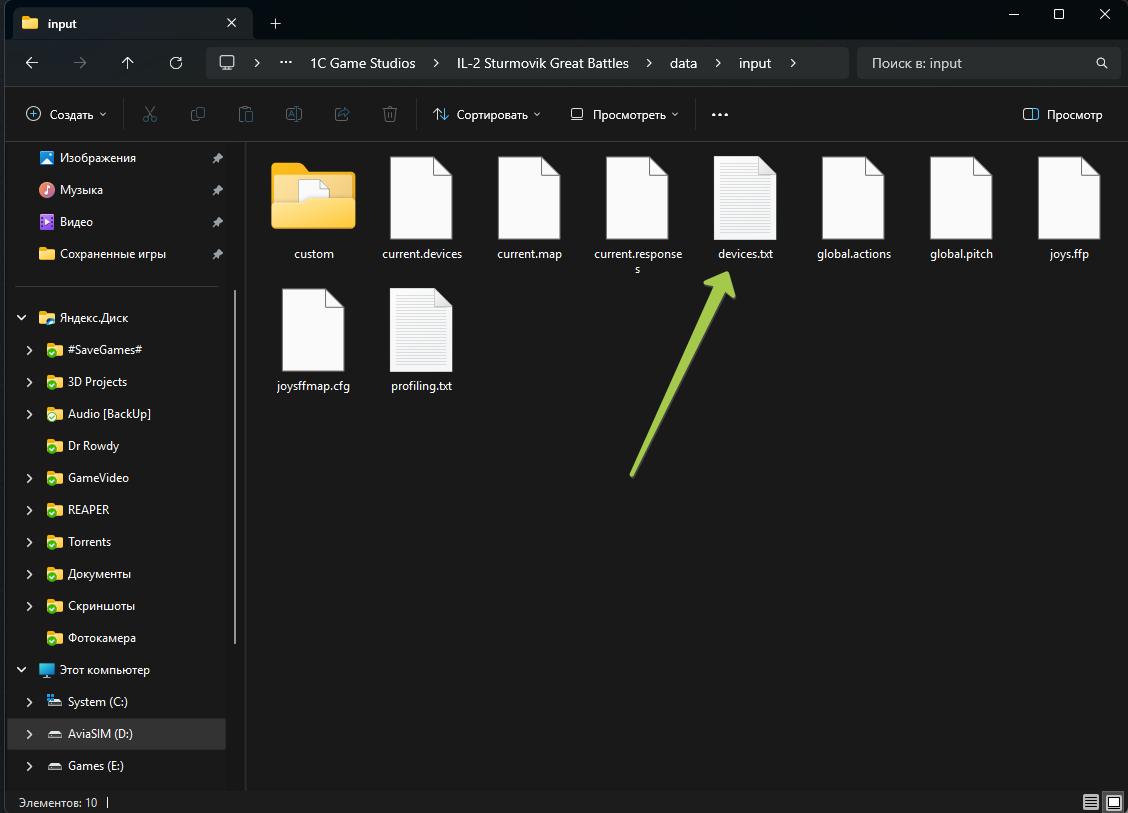Switch to large icons view in status bar
This screenshot has height=813, width=1128.
pyautogui.click(x=1113, y=802)
